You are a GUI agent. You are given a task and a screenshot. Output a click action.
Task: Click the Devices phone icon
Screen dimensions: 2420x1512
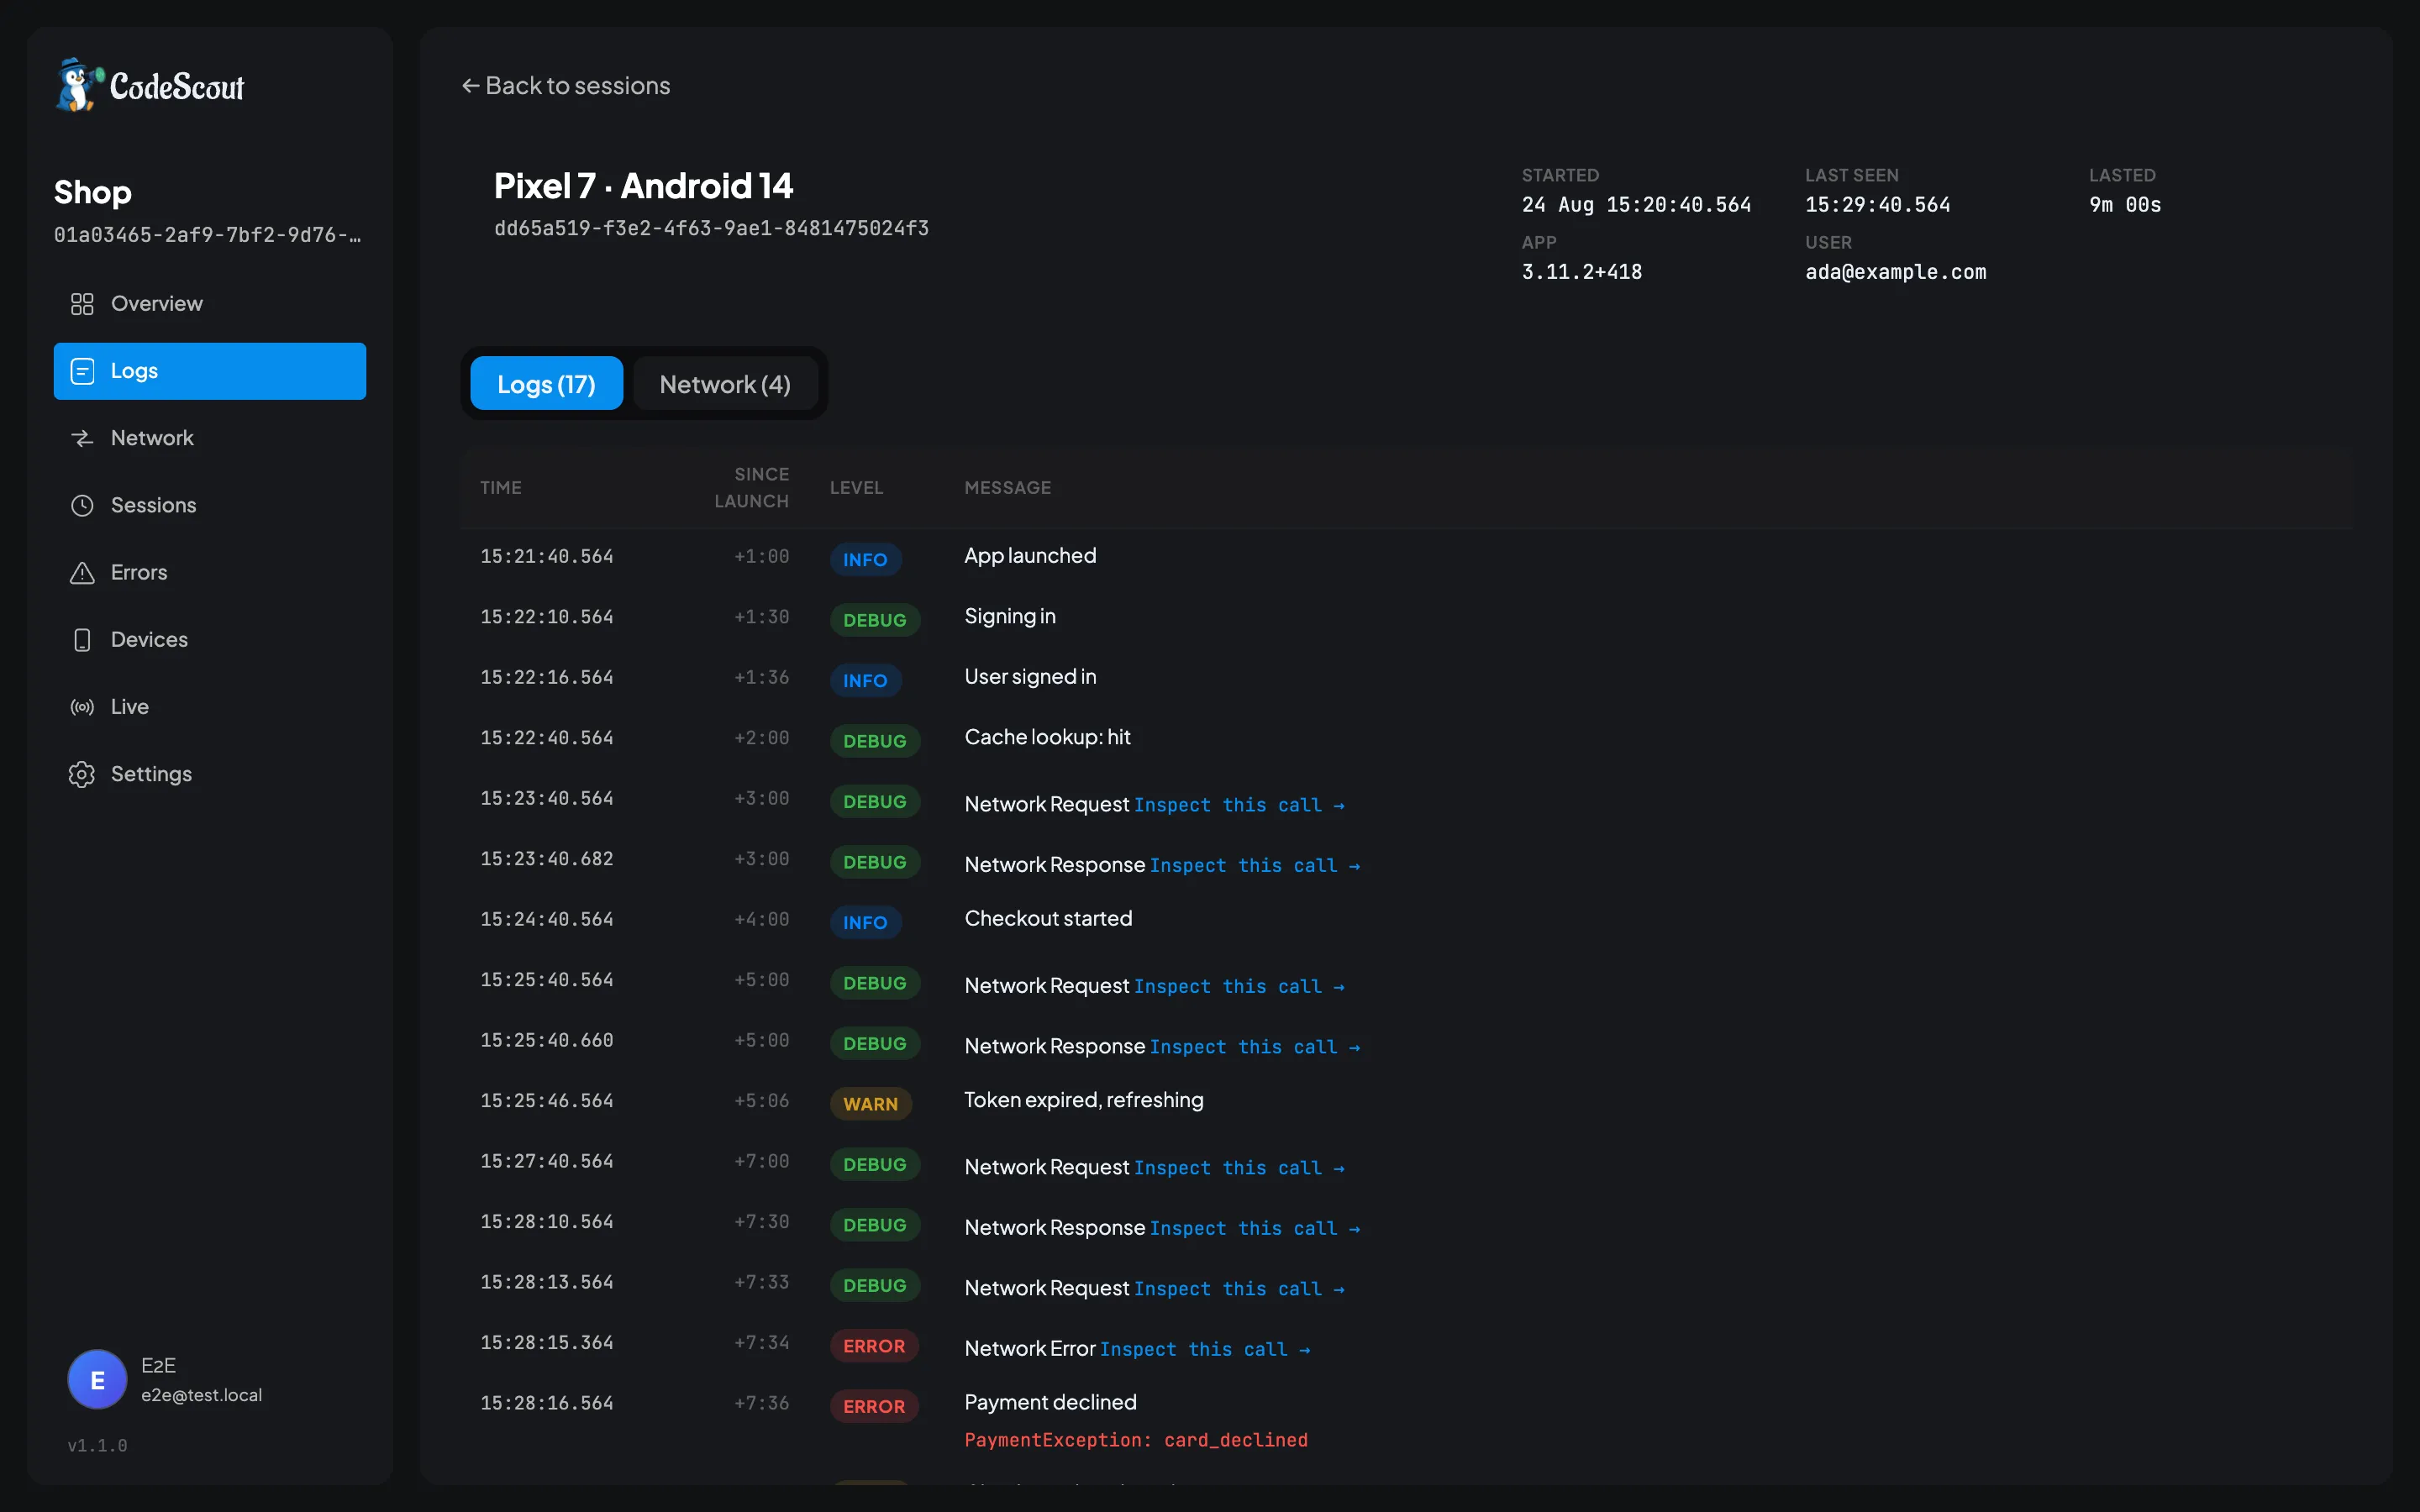pos(82,640)
